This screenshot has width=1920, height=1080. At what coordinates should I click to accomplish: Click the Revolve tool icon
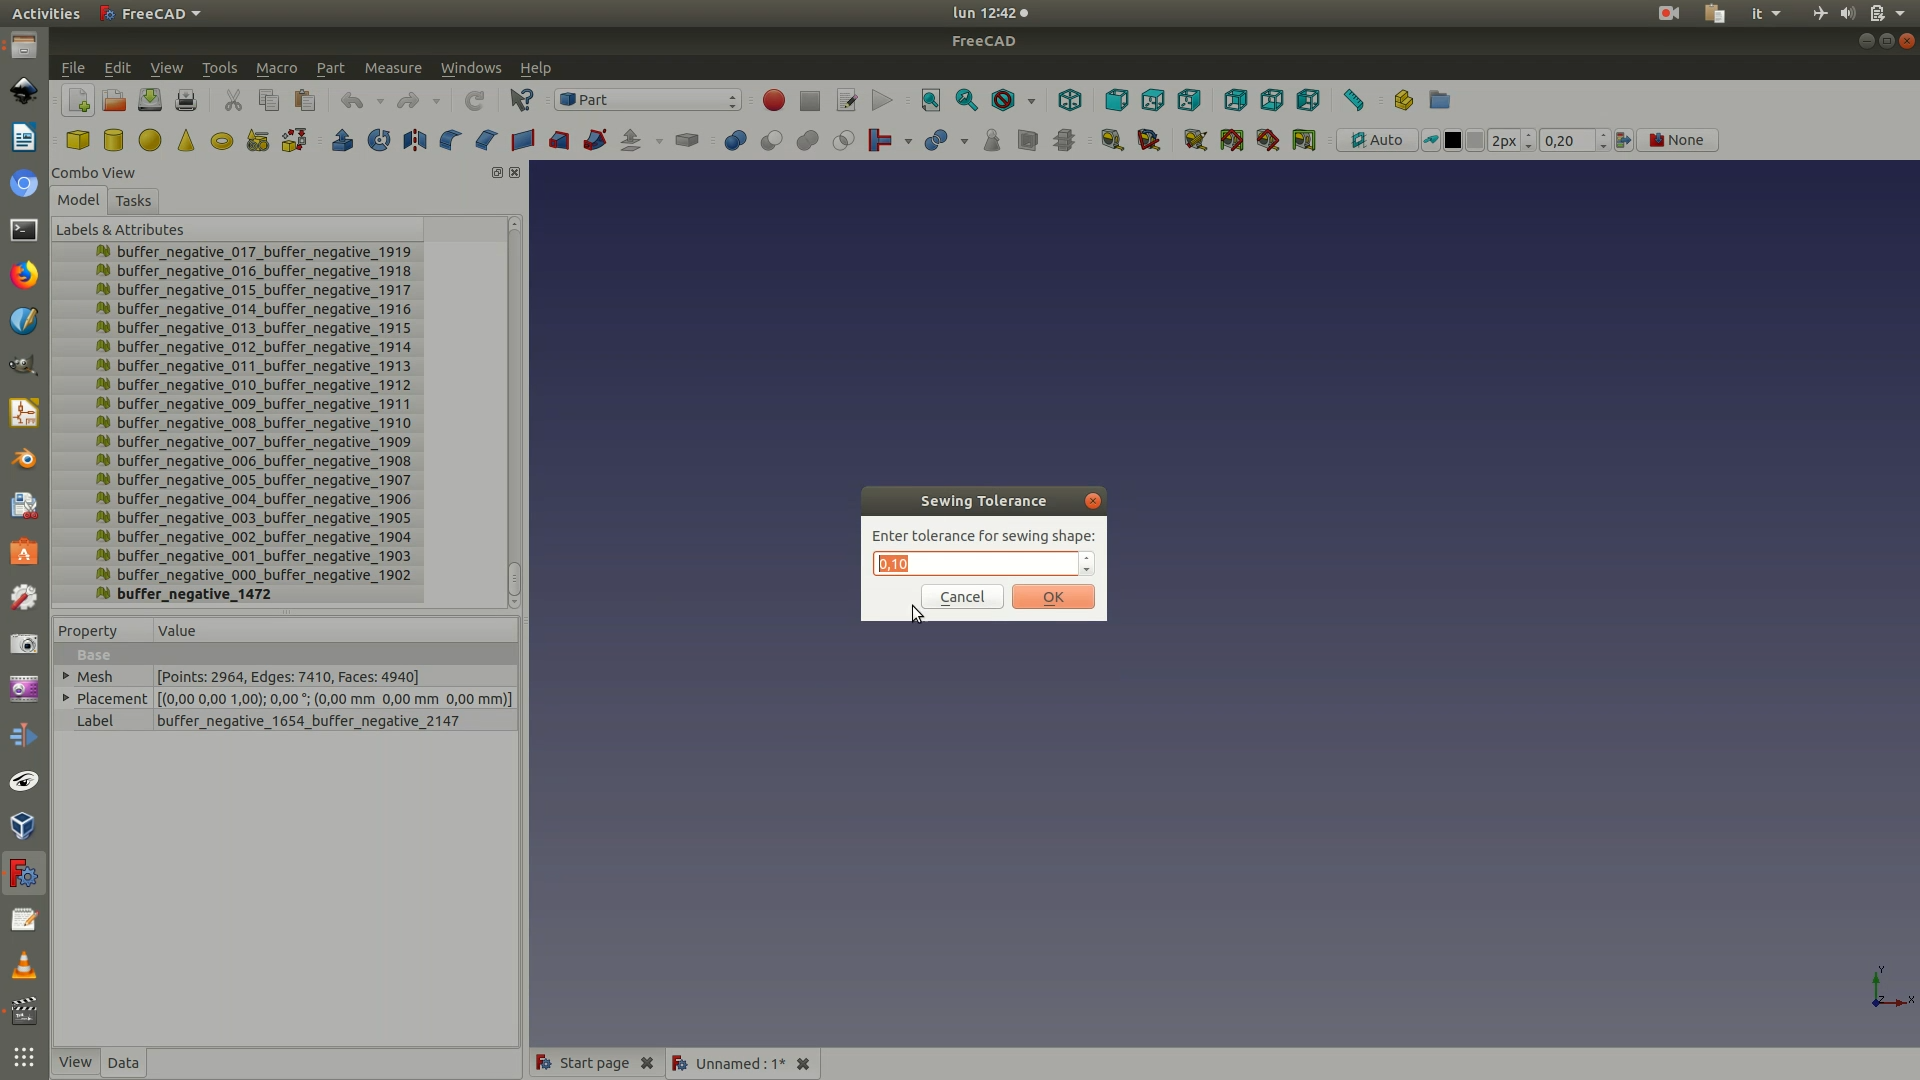(378, 140)
